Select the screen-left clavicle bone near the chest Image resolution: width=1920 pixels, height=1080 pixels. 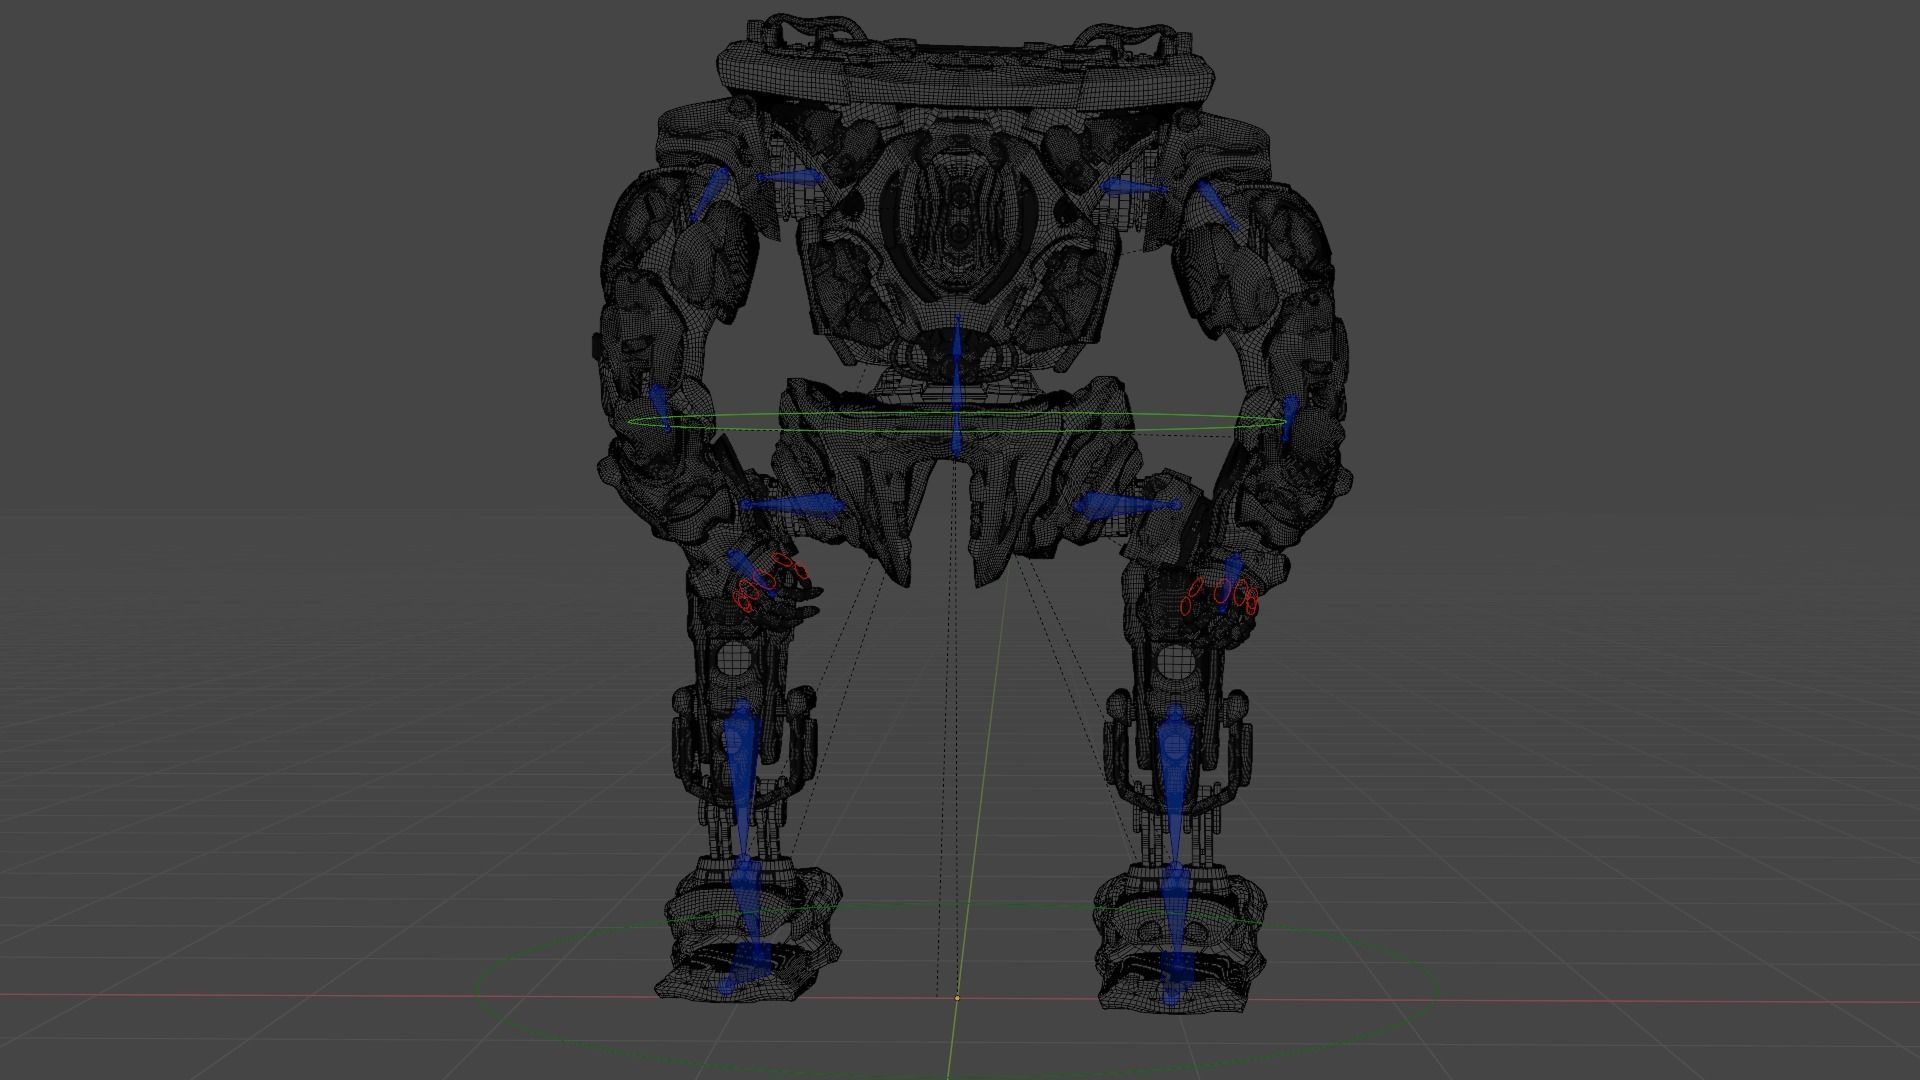[790, 178]
